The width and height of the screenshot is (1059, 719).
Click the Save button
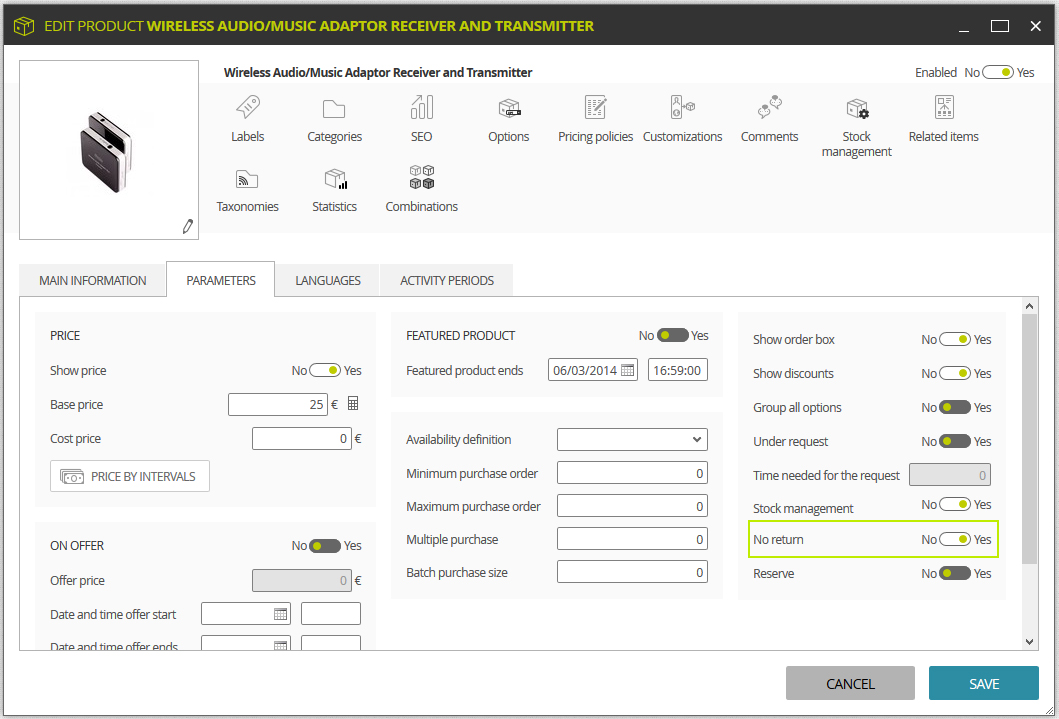983,683
